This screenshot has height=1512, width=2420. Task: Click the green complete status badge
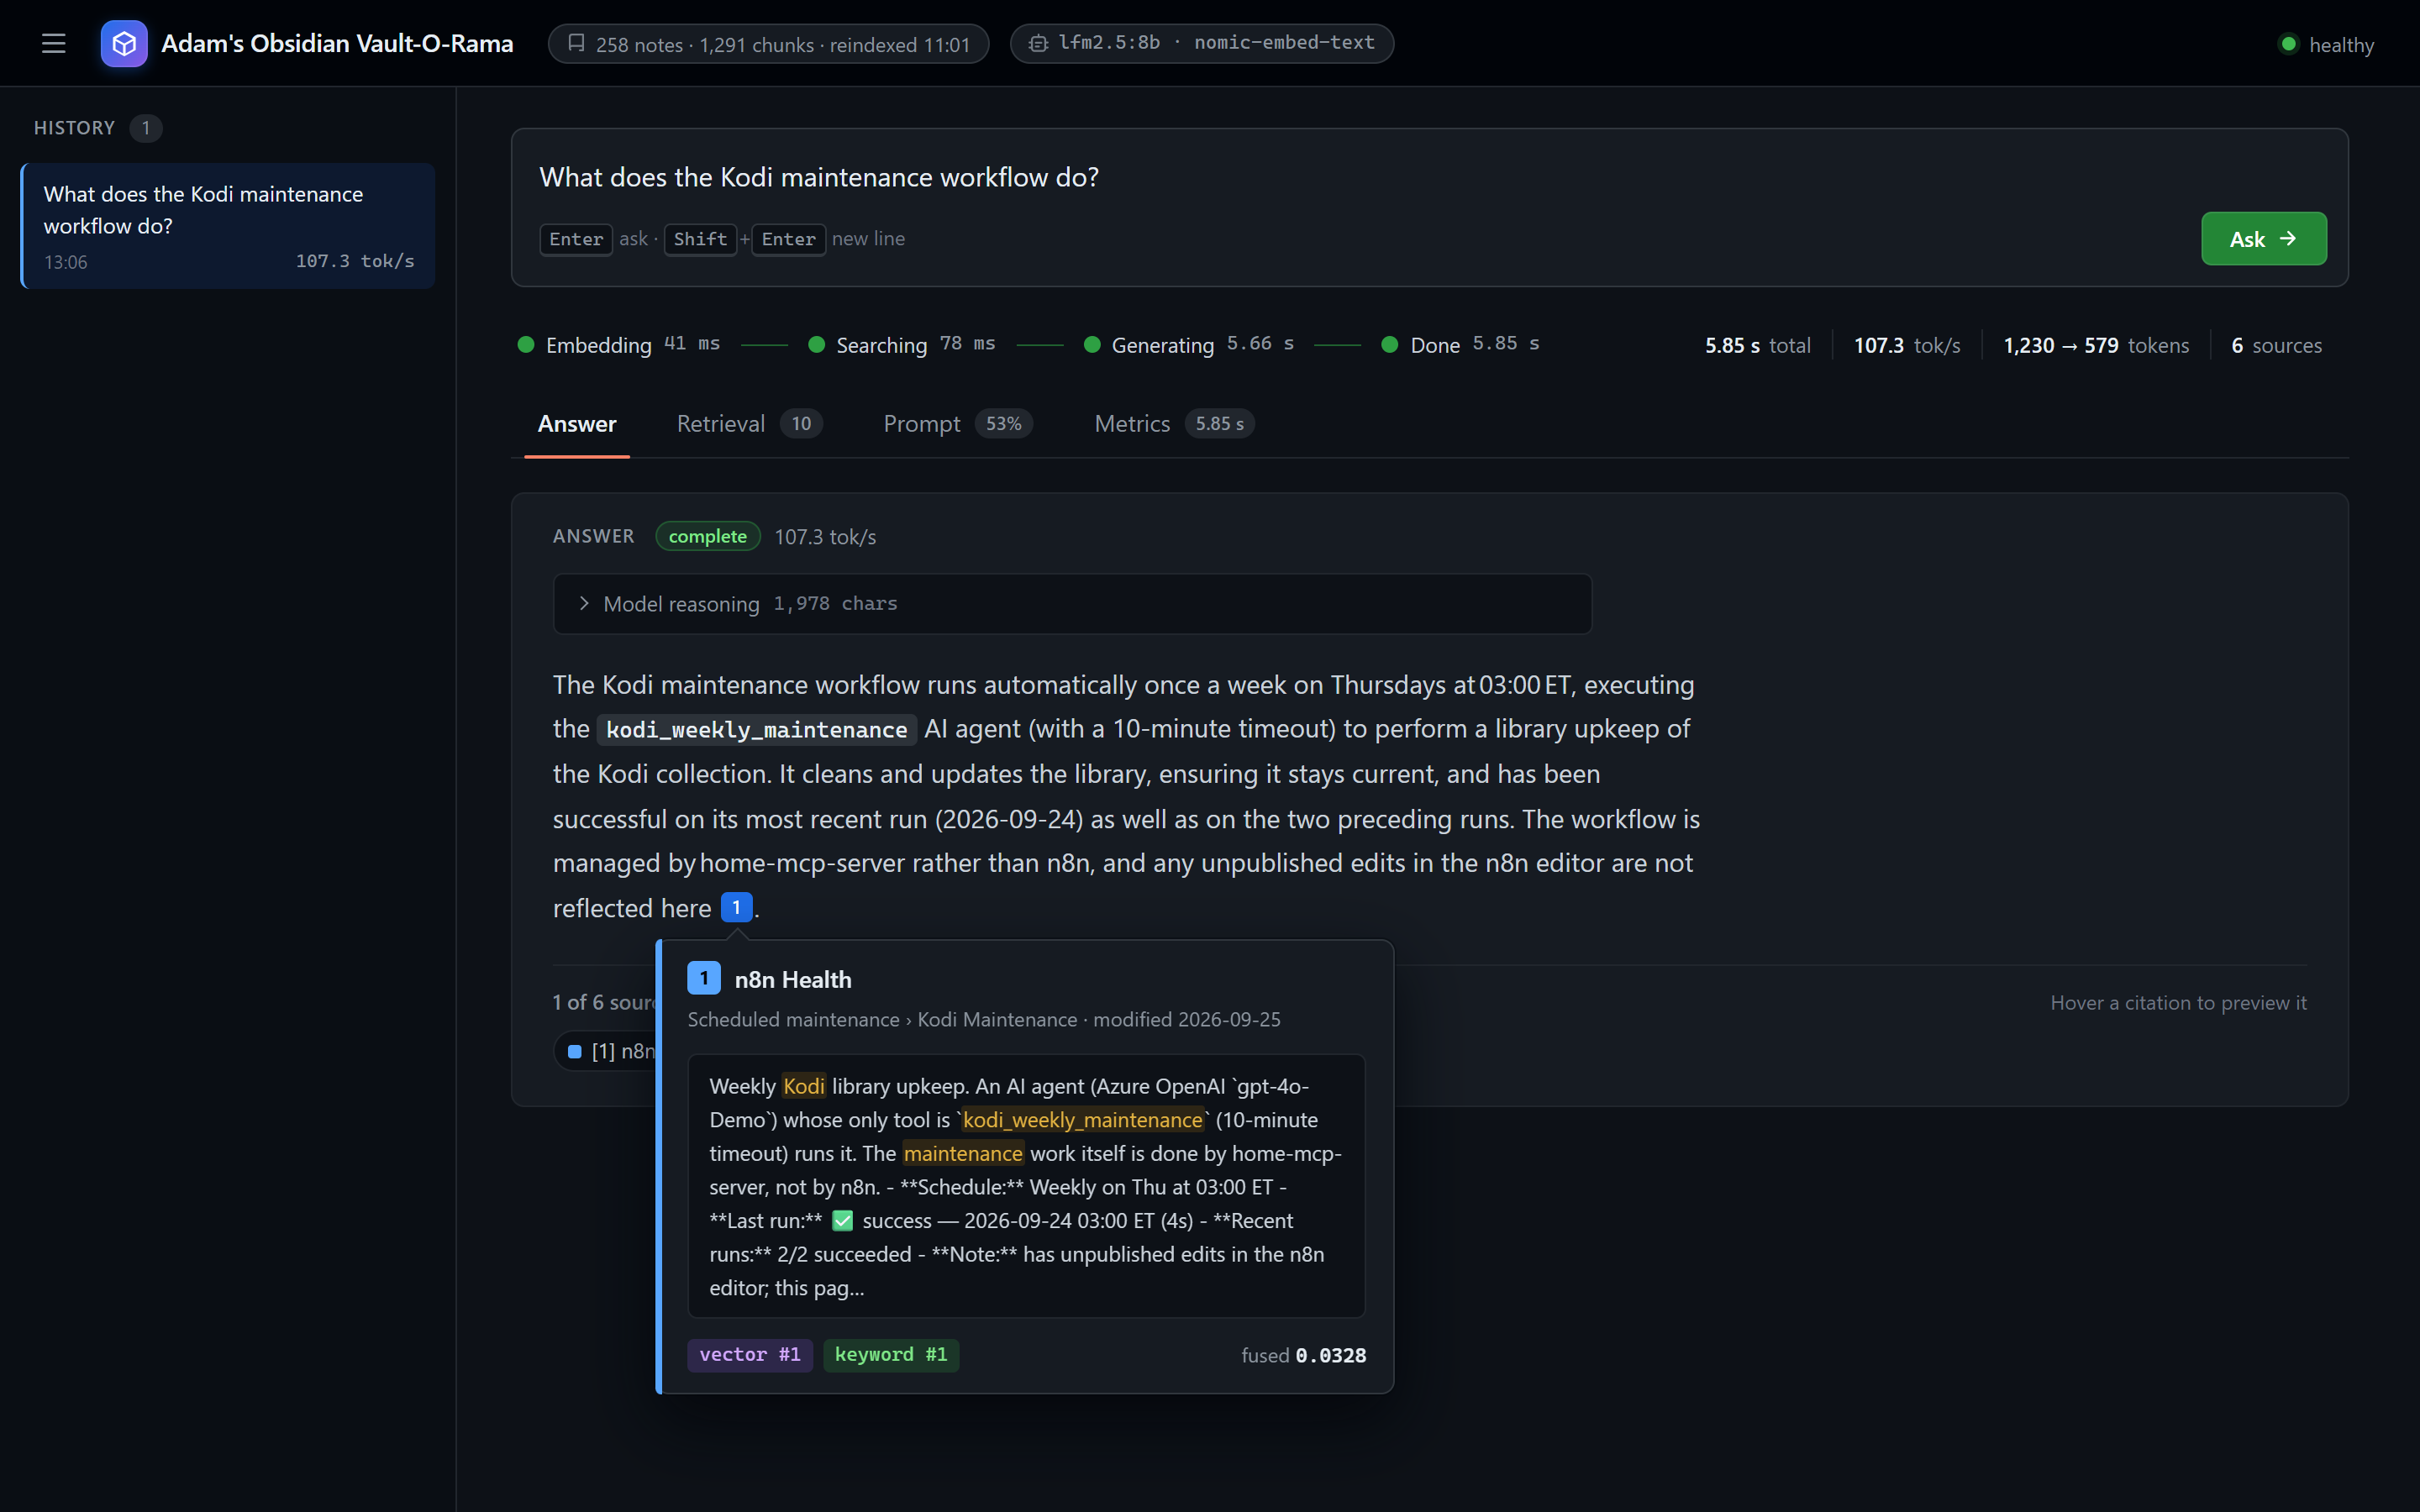[707, 536]
